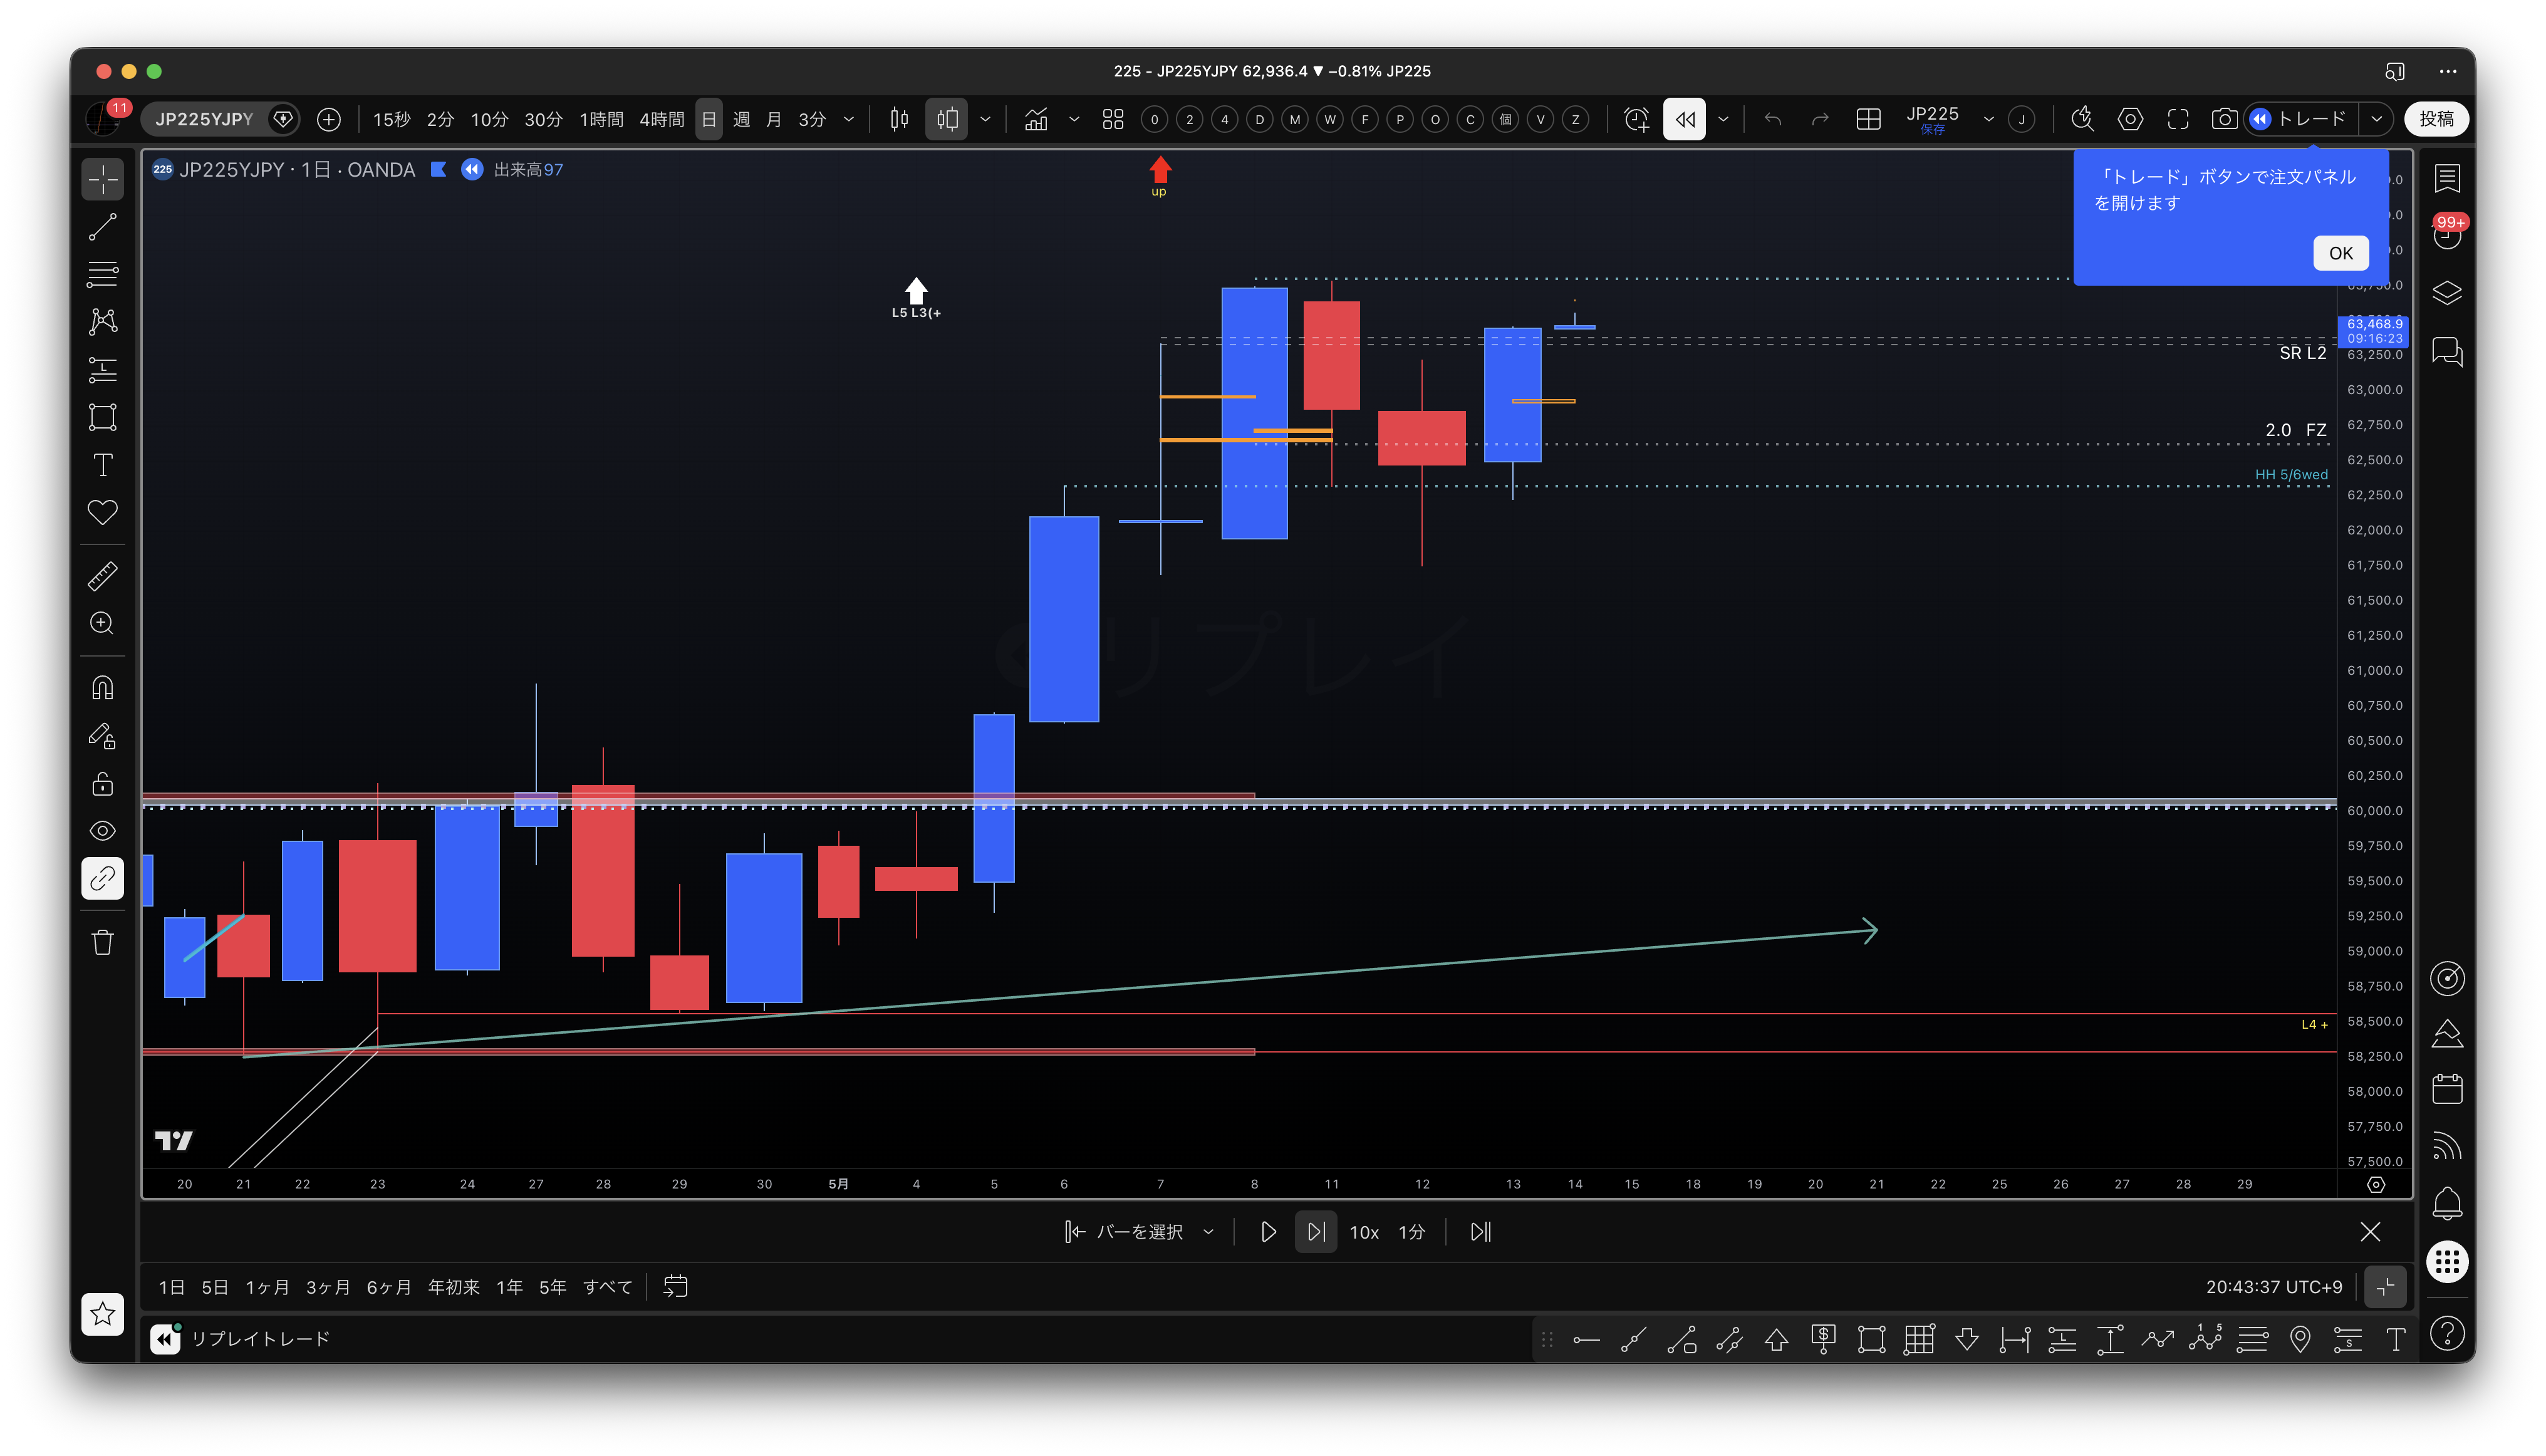Open the Fibonacci tools in left sidebar
Viewport: 2546px width, 1456px height.
pos(102,274)
